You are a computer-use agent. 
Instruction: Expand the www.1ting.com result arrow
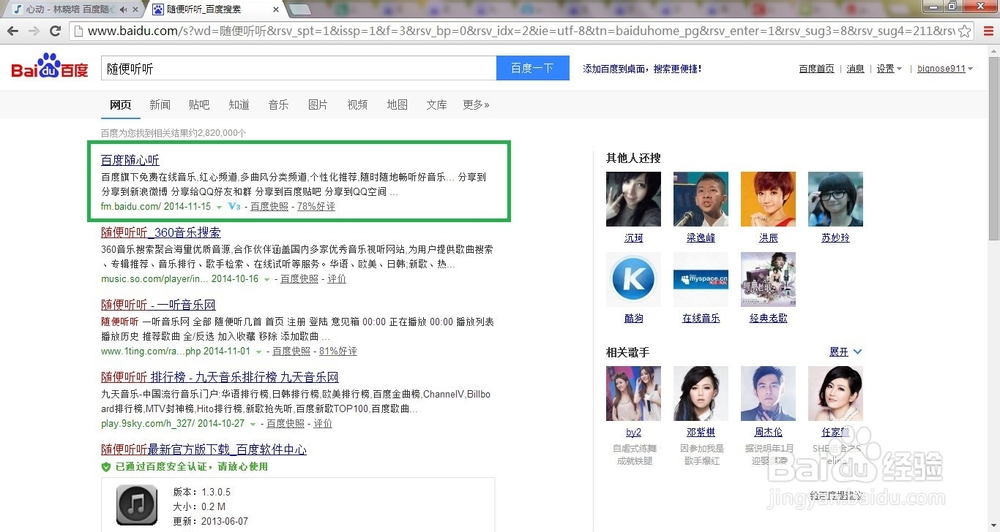[258, 352]
